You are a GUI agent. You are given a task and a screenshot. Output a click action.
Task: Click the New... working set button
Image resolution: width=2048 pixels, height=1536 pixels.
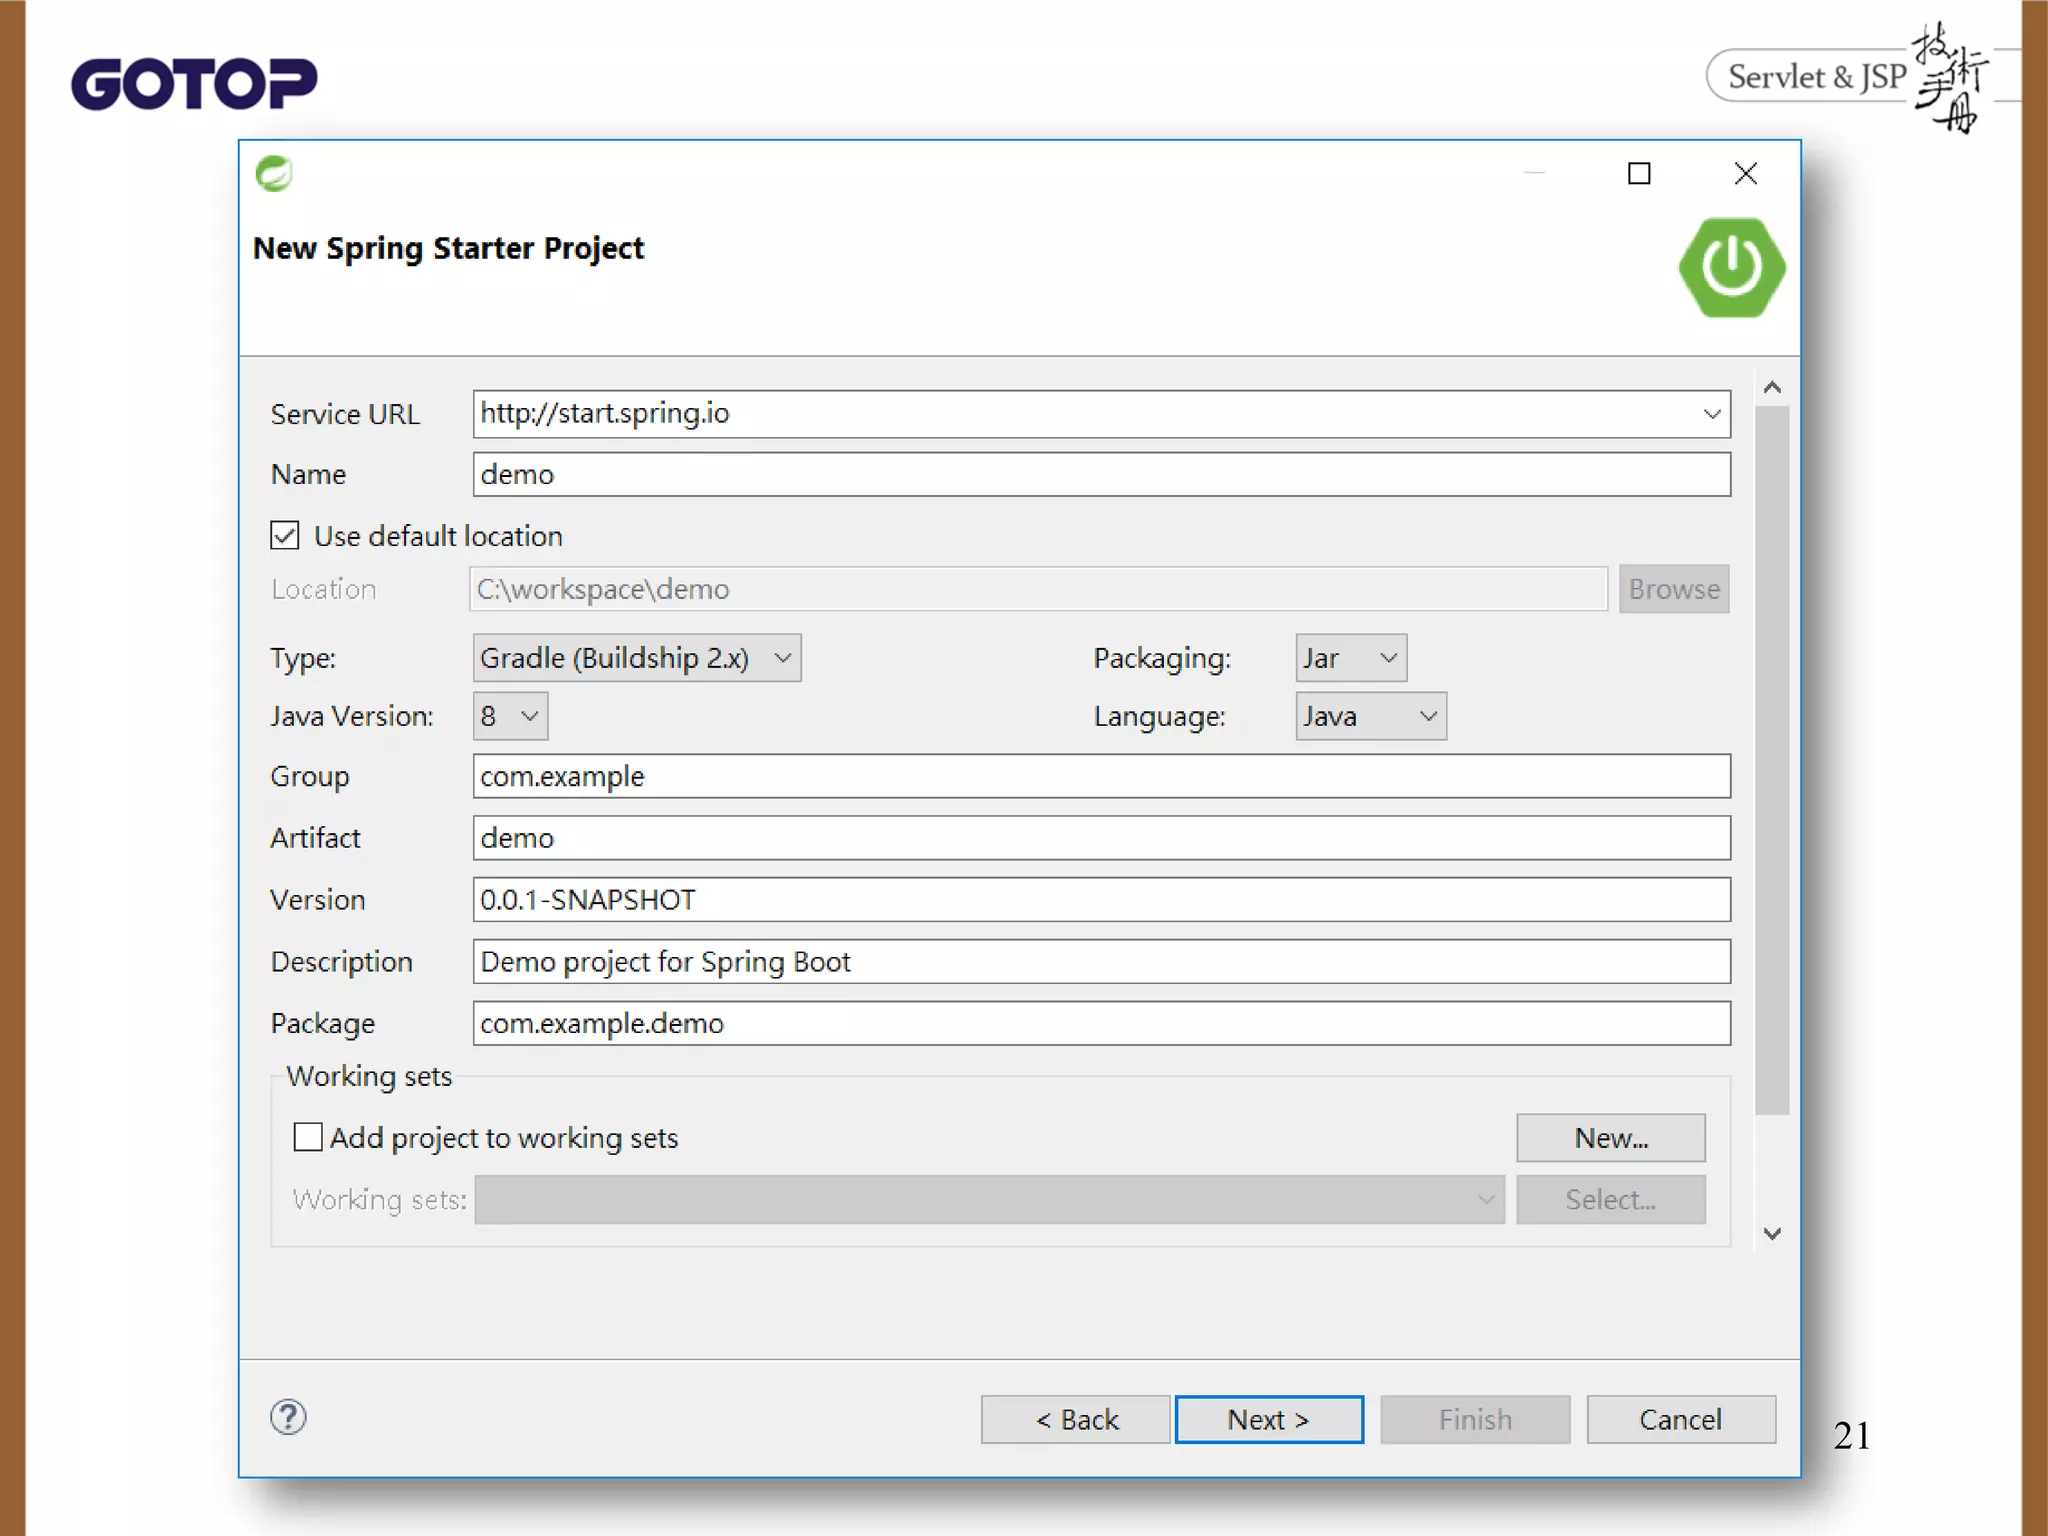[x=1610, y=1138]
